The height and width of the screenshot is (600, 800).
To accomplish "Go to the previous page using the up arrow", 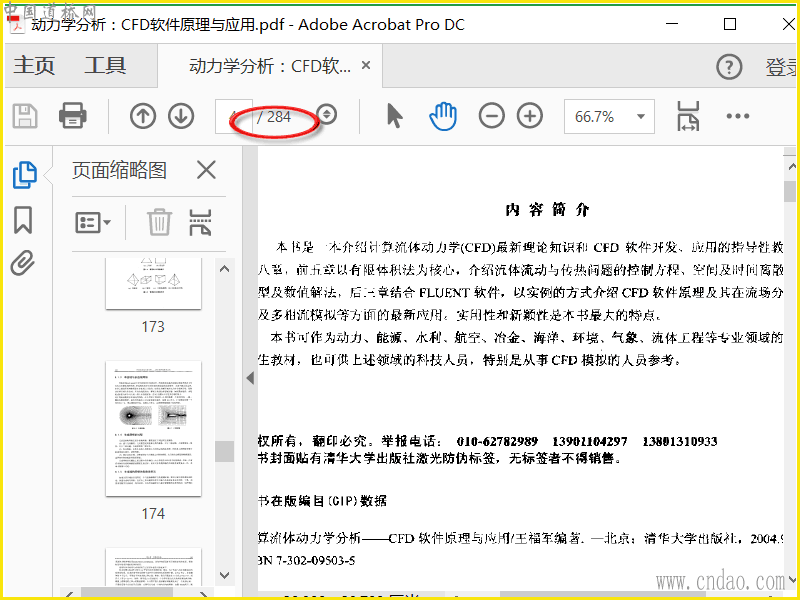I will point(142,116).
